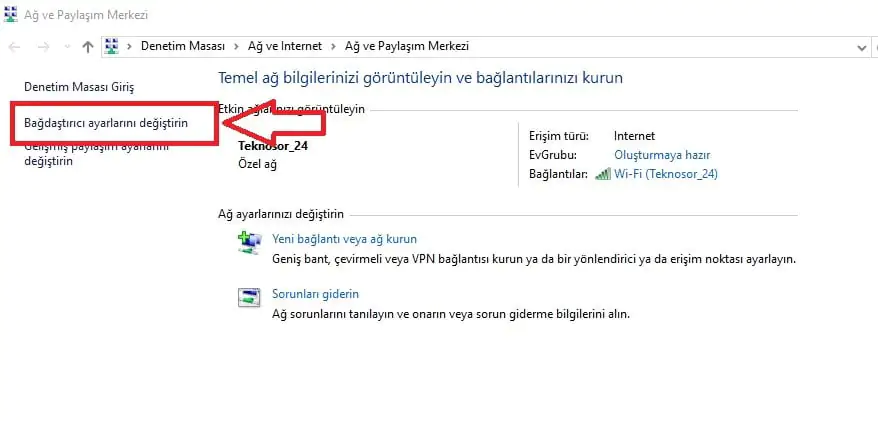Click the Ağ ayarlarınızı değiştirin heading

281,214
